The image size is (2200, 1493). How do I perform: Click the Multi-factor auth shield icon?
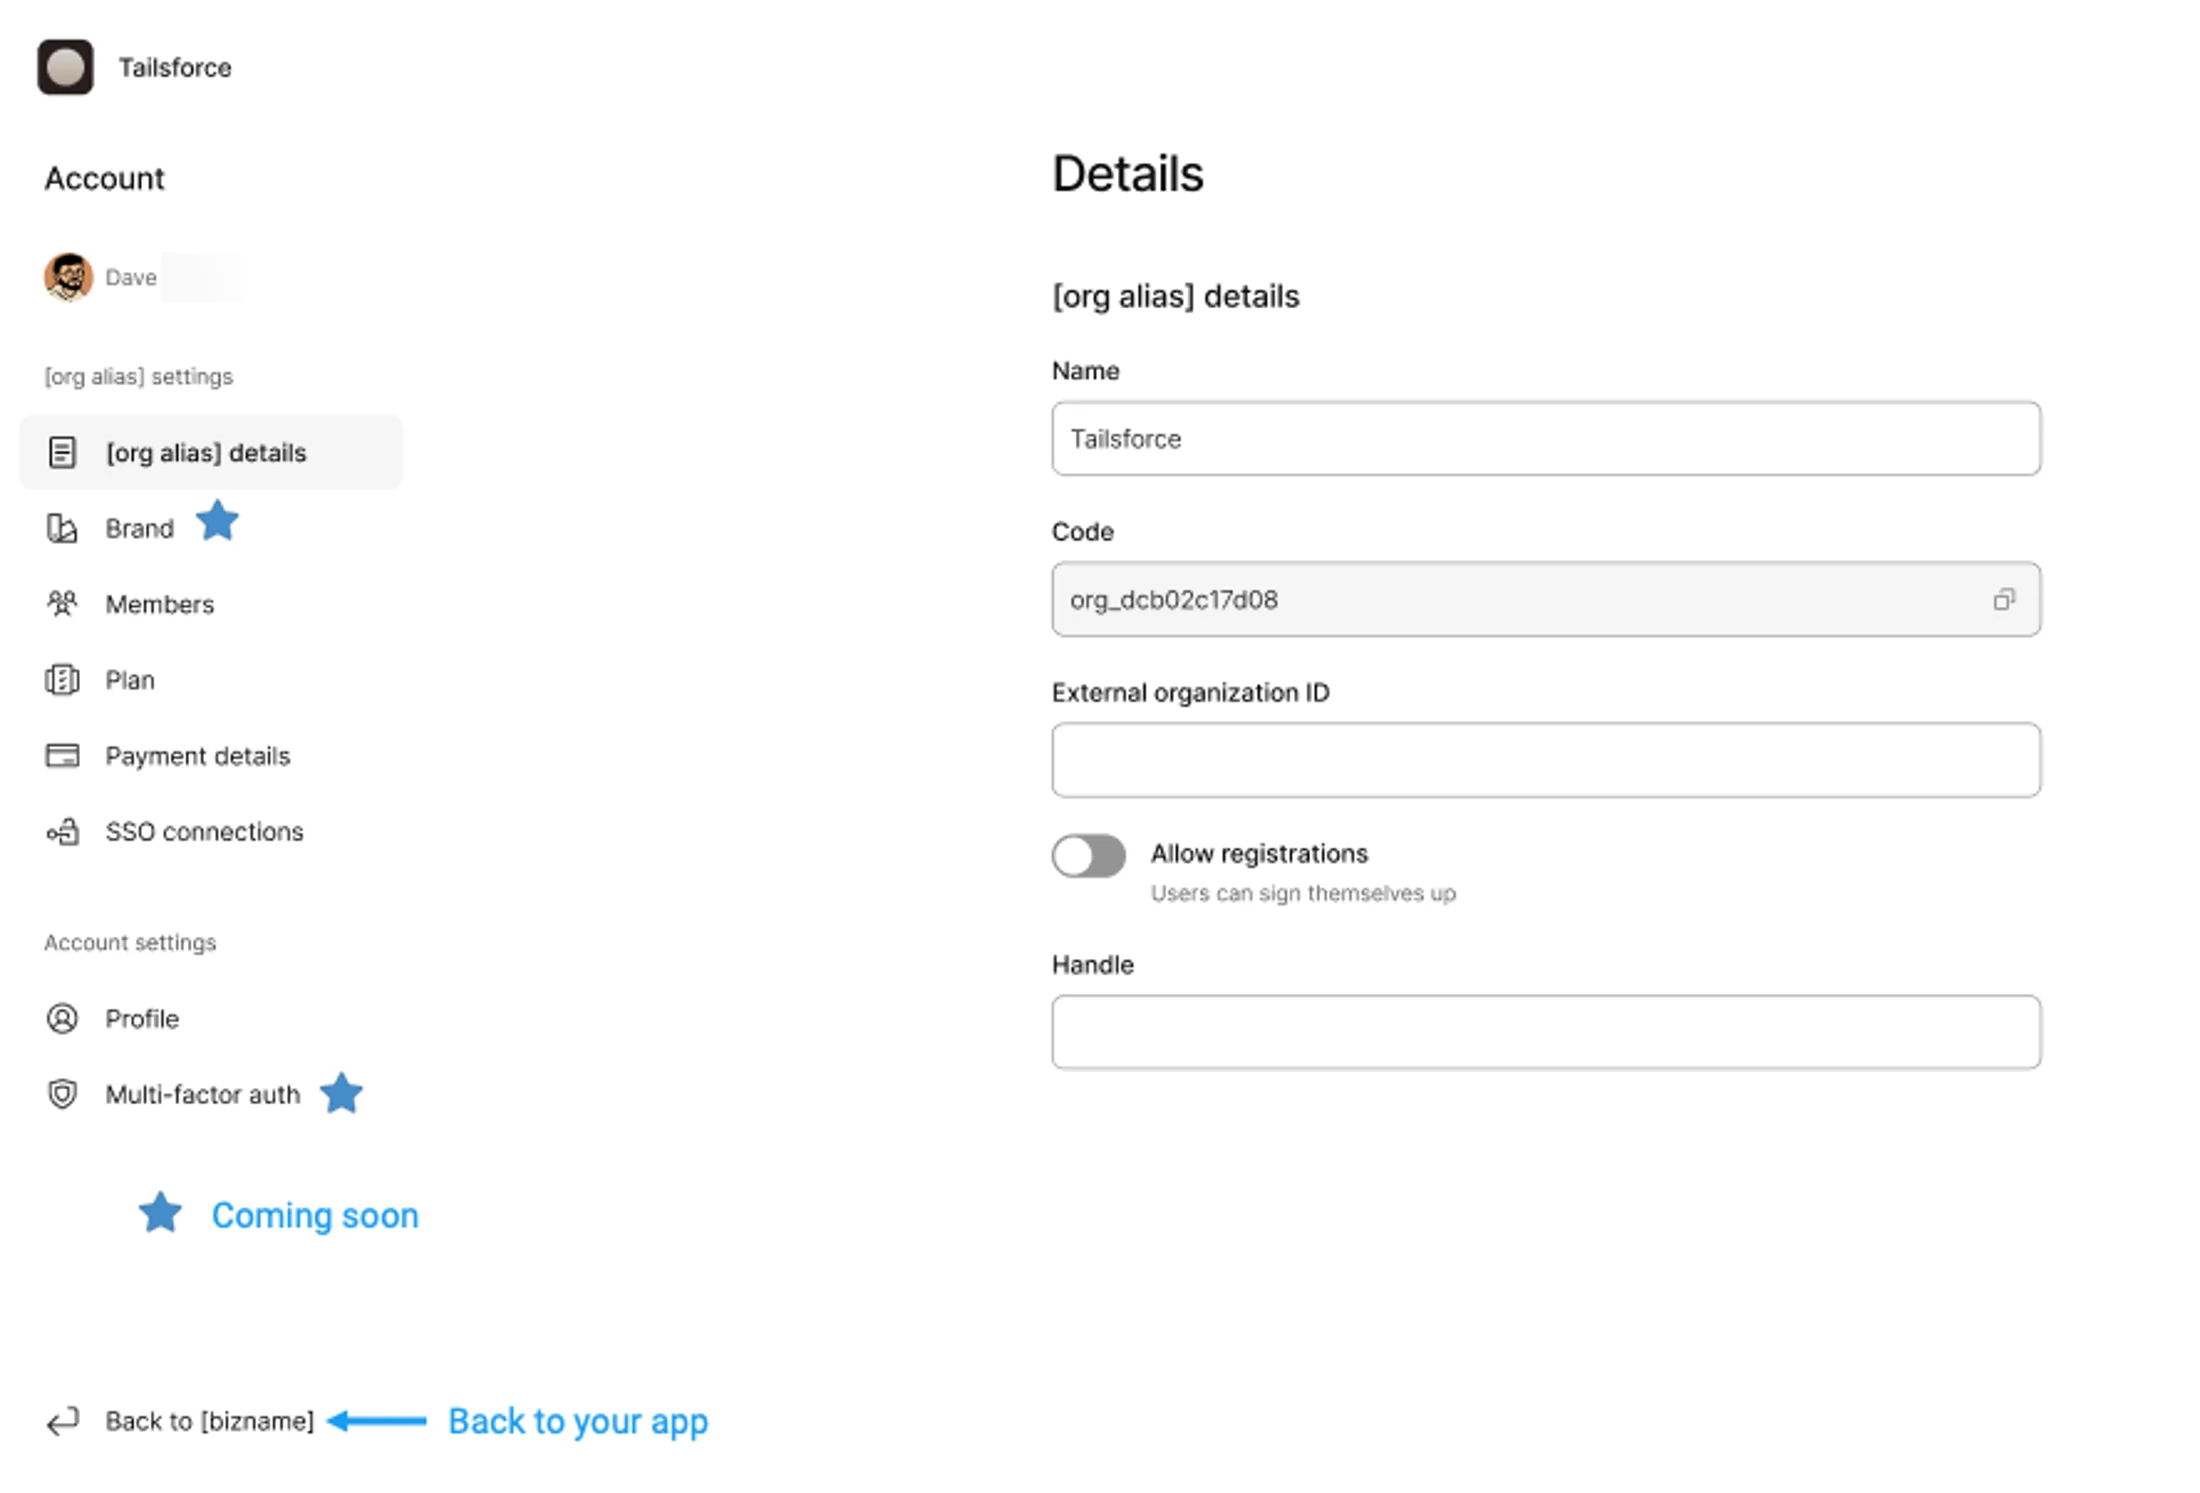62,1094
